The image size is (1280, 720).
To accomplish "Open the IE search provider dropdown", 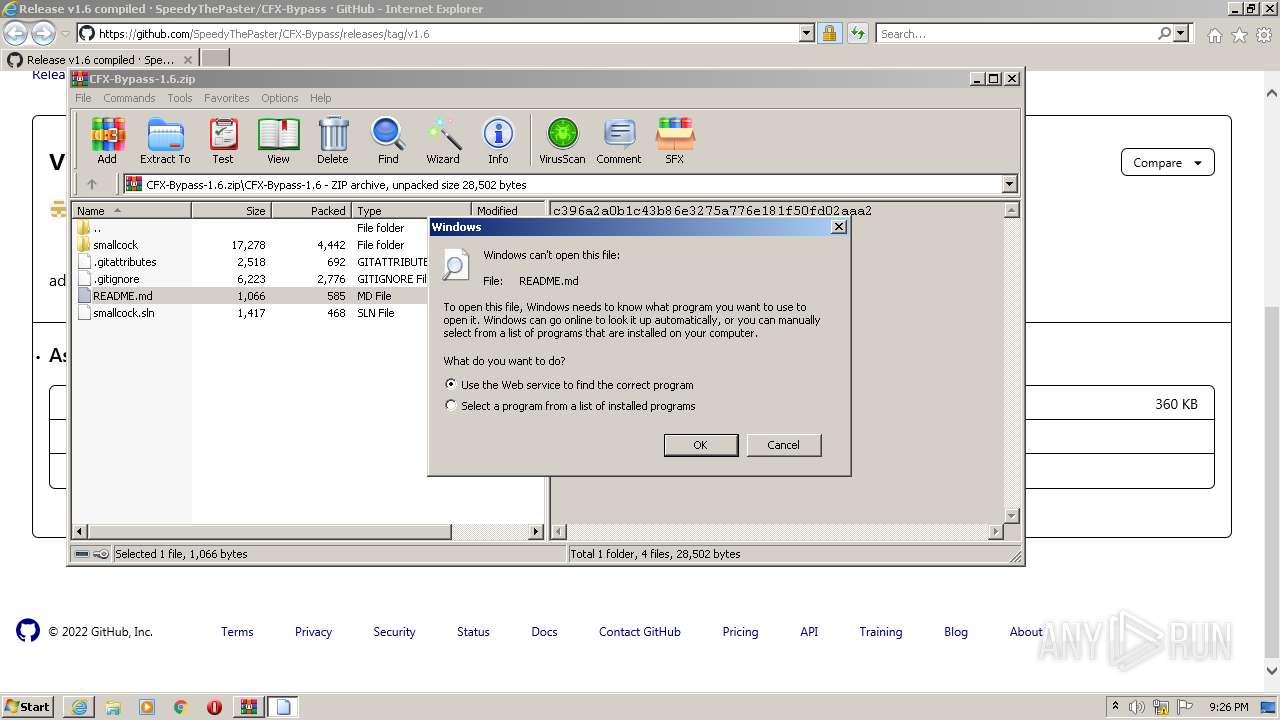I will [1181, 34].
